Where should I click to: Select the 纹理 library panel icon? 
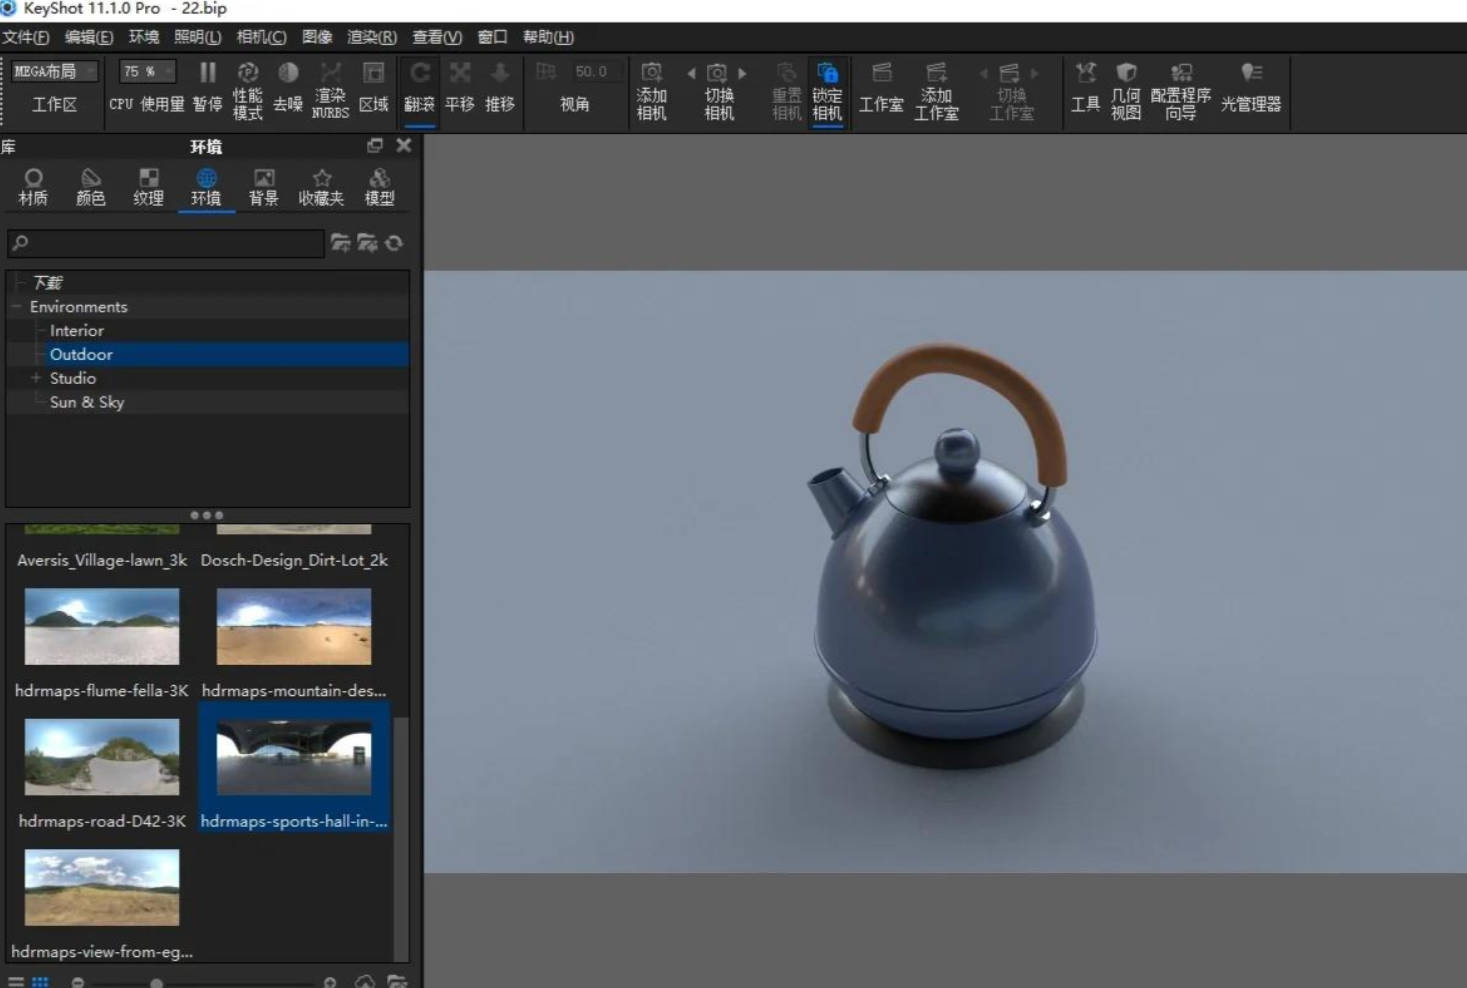[x=148, y=186]
